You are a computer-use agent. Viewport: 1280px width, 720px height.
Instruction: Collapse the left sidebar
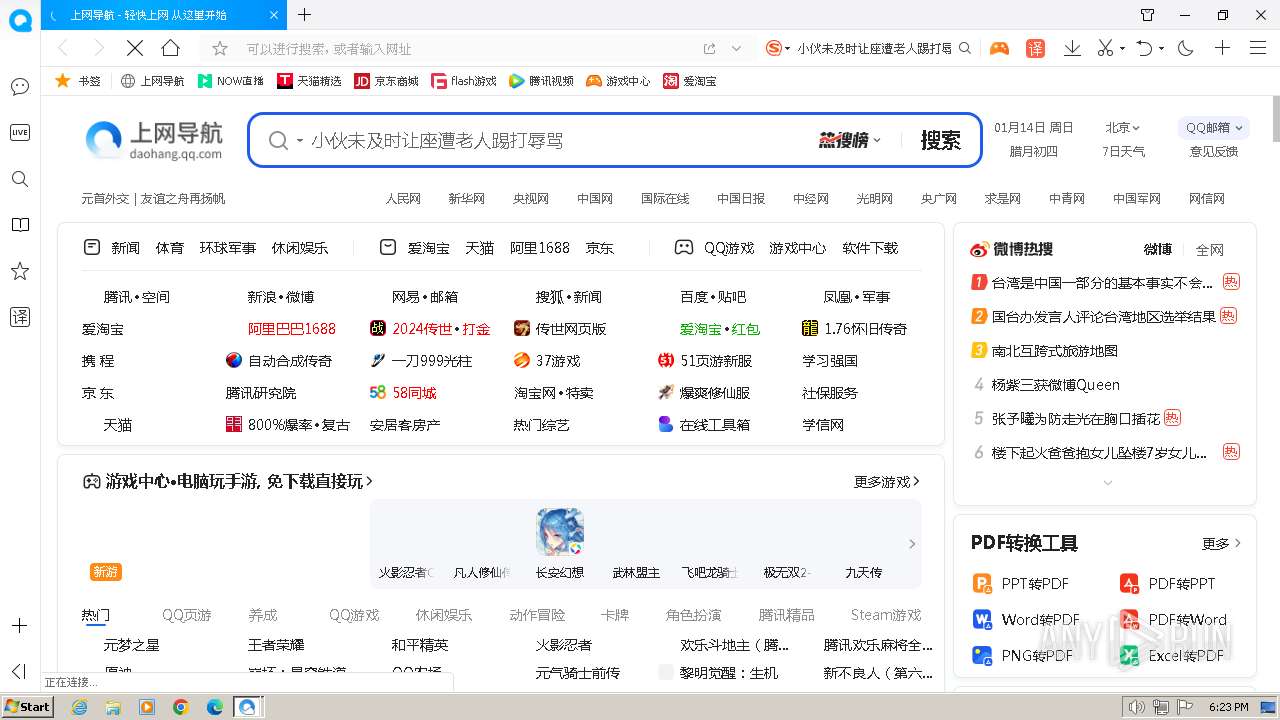[x=19, y=671]
